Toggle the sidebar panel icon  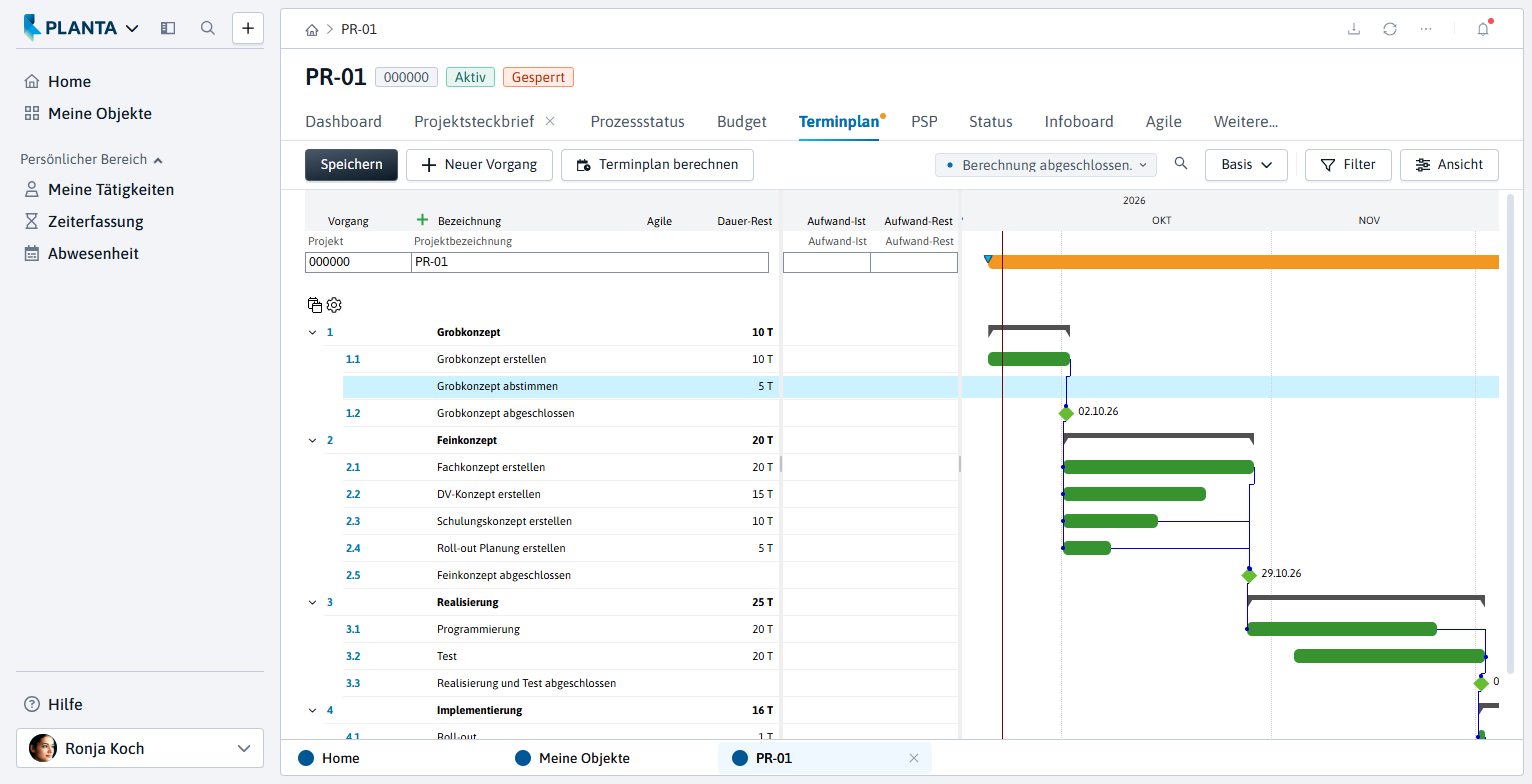pyautogui.click(x=168, y=28)
